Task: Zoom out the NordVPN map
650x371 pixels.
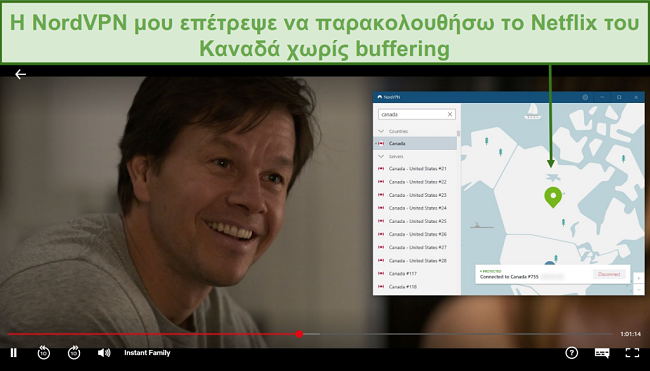Action: coord(639,289)
